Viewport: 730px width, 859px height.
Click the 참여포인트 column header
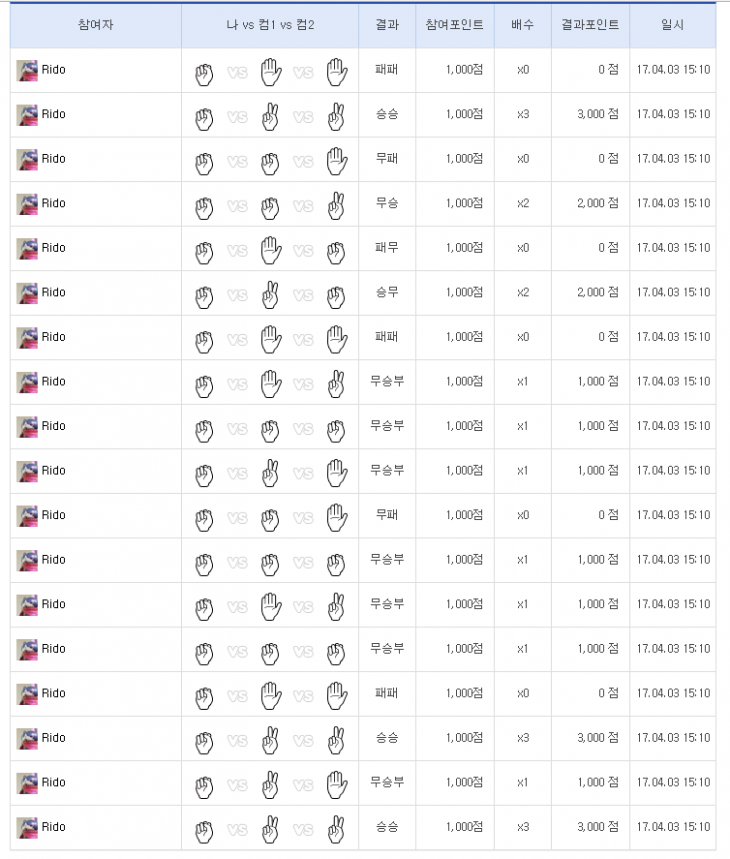click(454, 24)
